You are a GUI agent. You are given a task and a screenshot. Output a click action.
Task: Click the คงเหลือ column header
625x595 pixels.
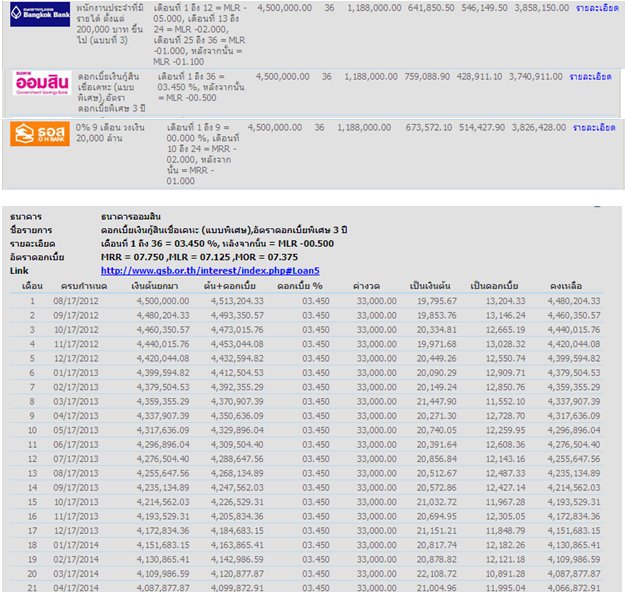[566, 286]
